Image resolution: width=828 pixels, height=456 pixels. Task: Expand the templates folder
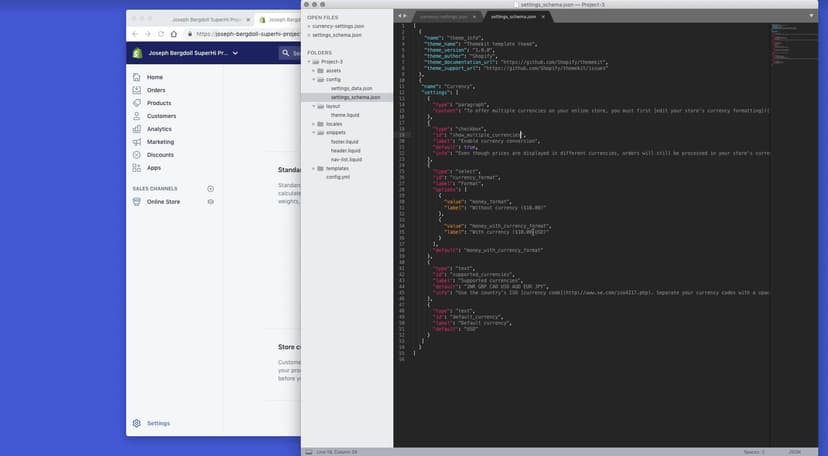[315, 168]
